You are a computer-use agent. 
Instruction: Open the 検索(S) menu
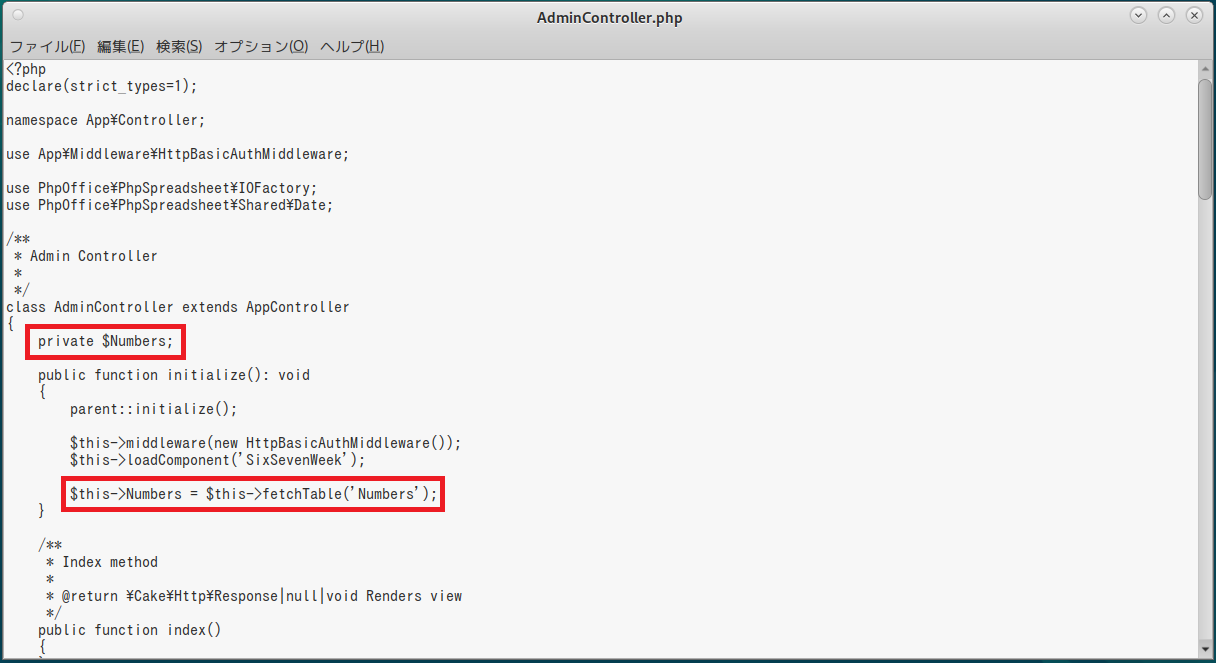[x=179, y=47]
